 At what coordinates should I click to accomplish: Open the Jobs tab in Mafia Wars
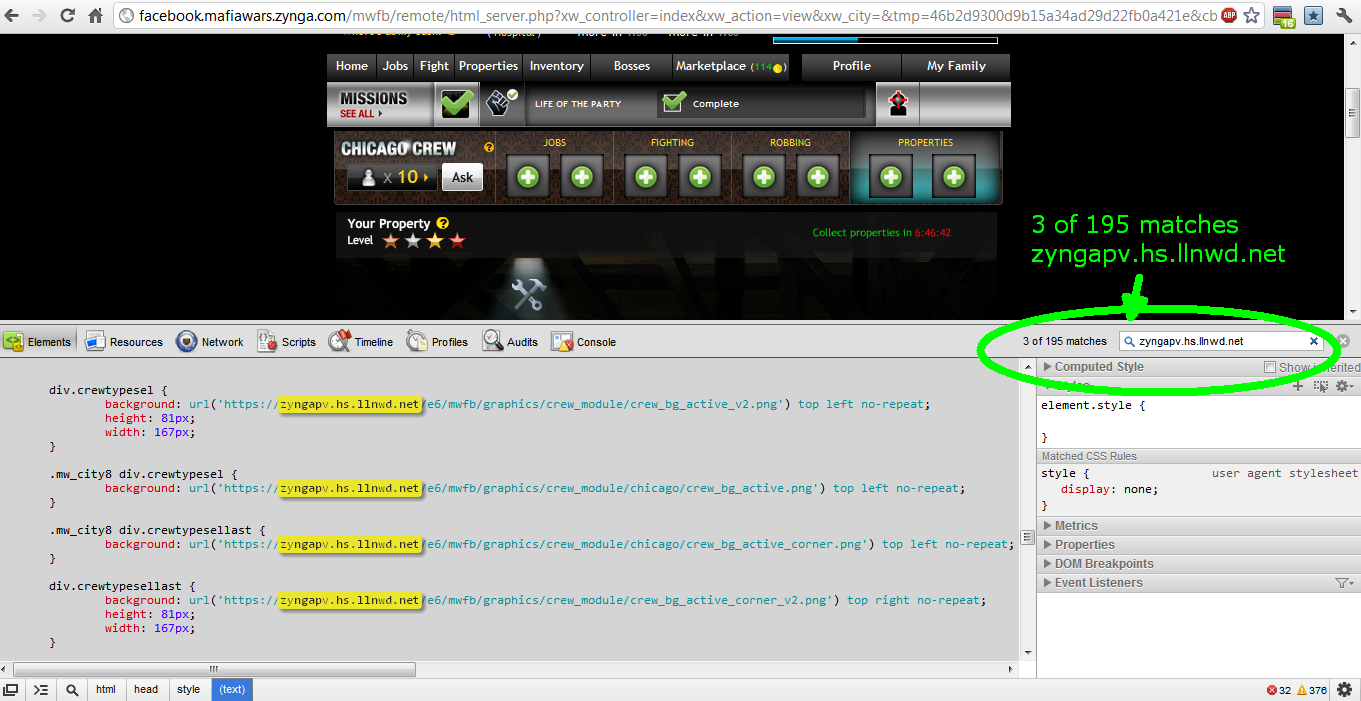tap(396, 66)
